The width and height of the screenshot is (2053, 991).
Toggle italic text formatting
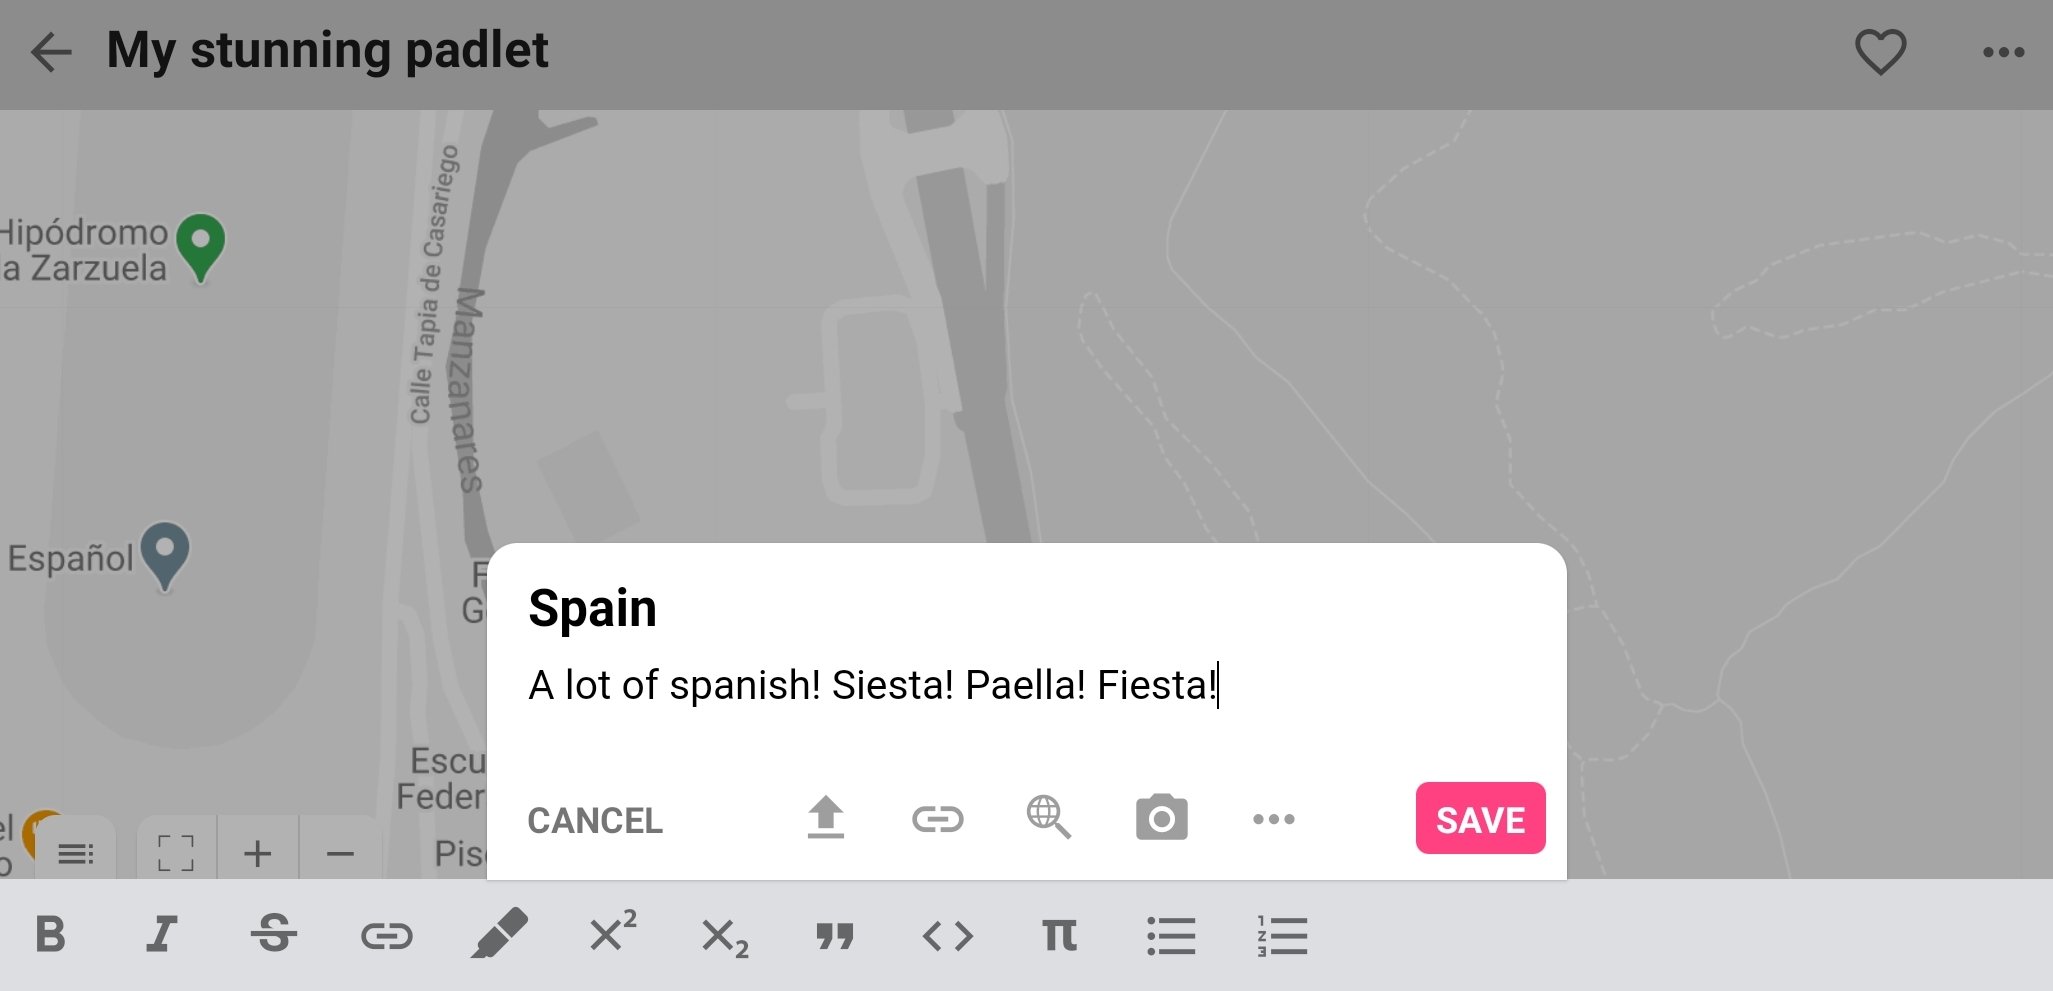click(x=162, y=936)
